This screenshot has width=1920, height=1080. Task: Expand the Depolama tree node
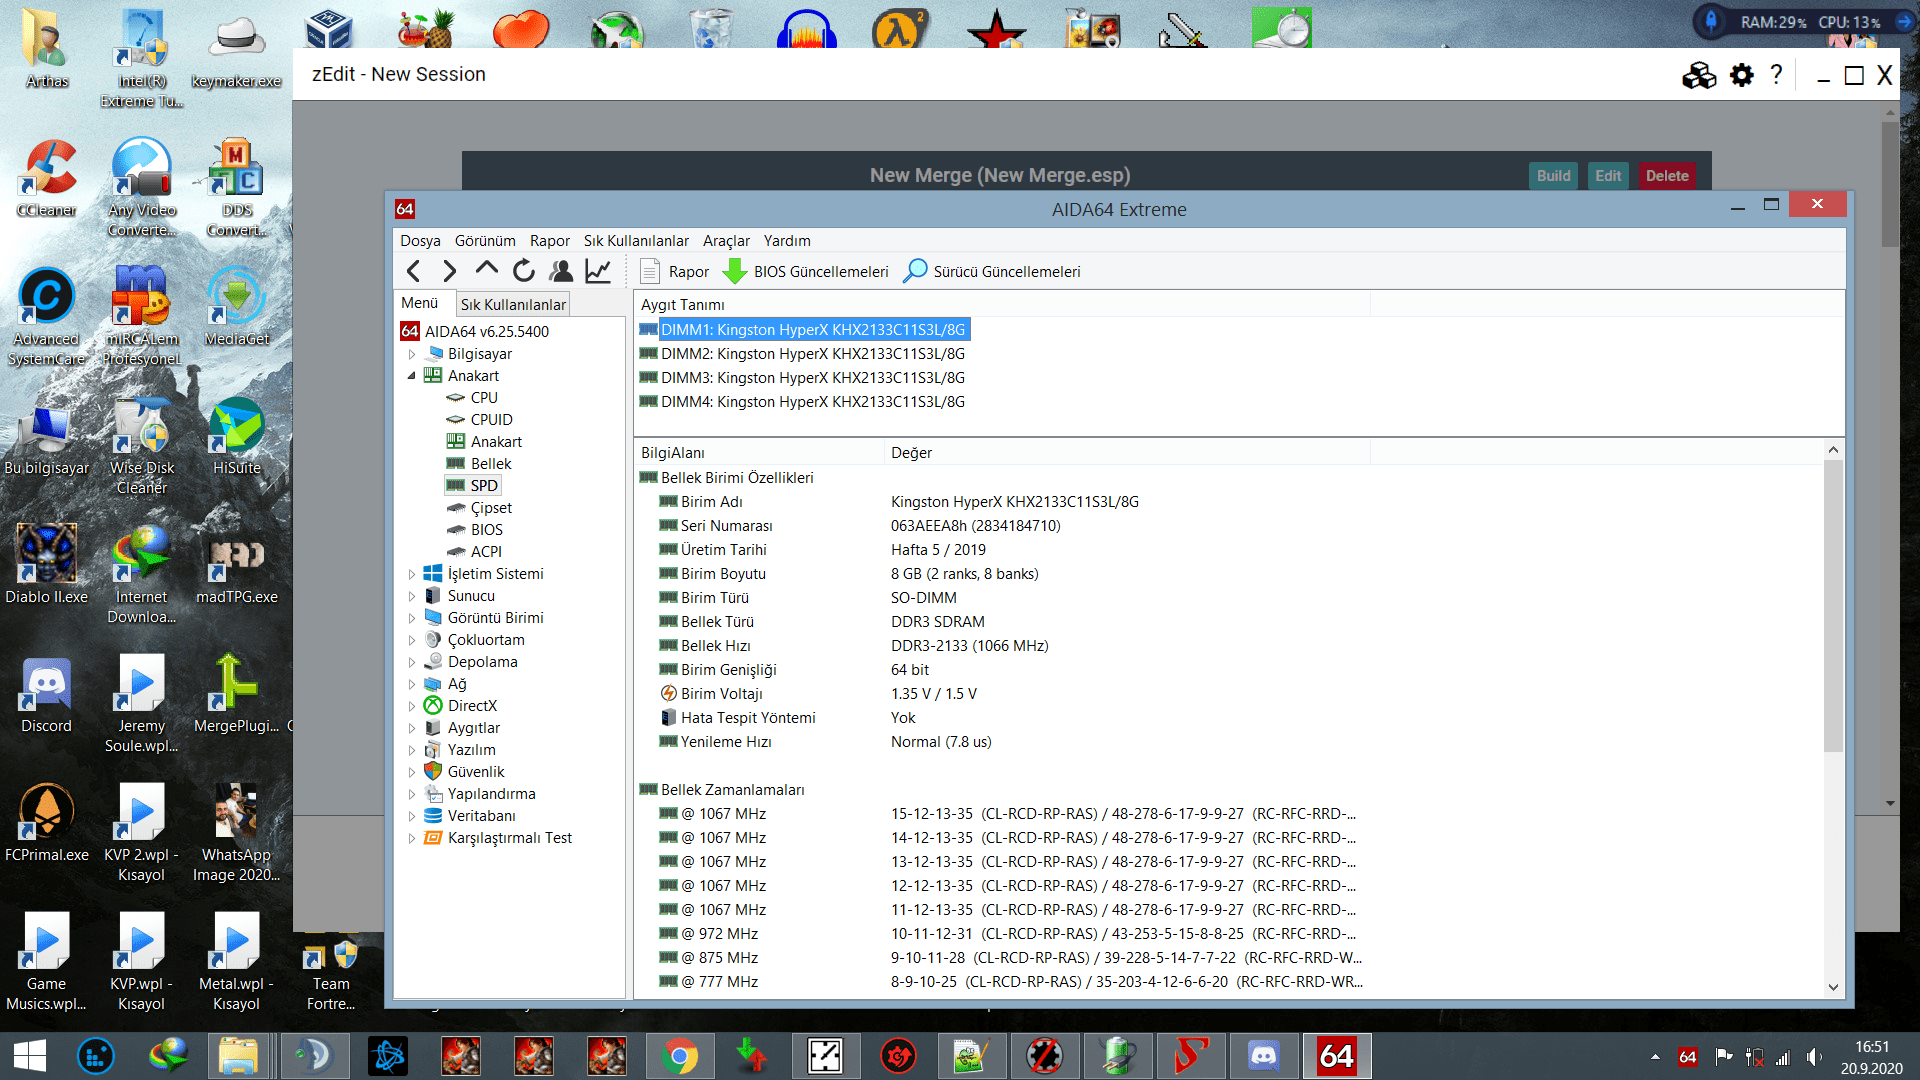411,662
